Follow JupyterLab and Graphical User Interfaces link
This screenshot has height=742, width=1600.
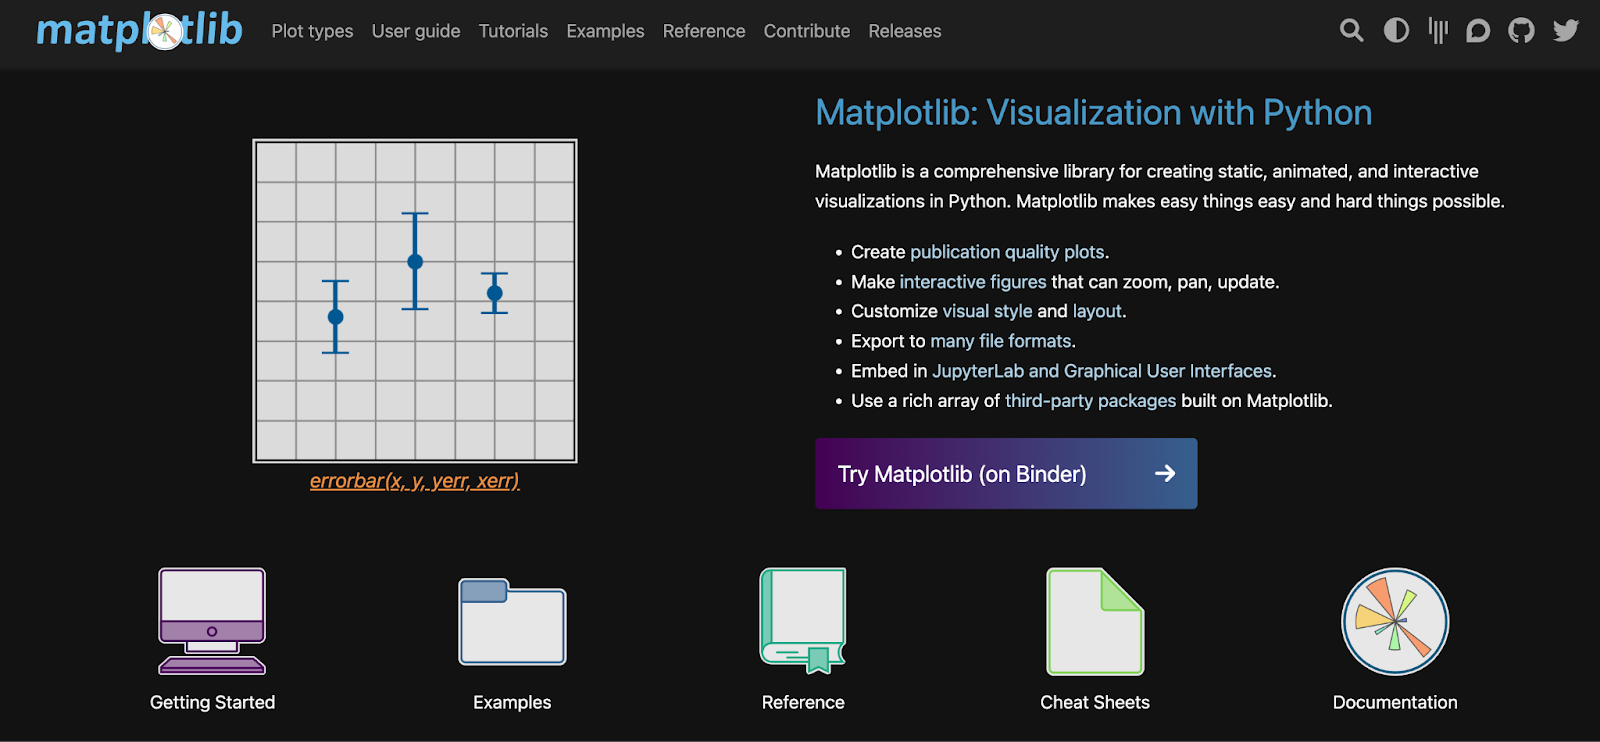point(1102,371)
